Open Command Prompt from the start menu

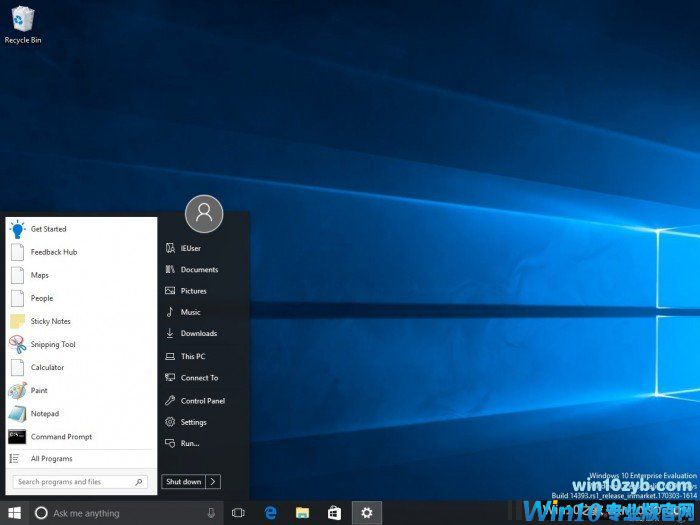click(x=60, y=436)
